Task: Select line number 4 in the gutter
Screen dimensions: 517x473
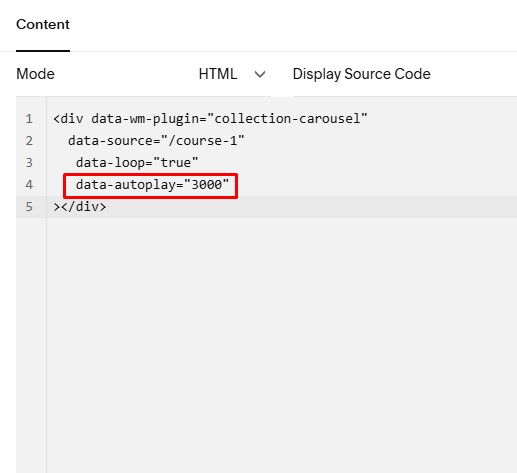Action: [29, 185]
